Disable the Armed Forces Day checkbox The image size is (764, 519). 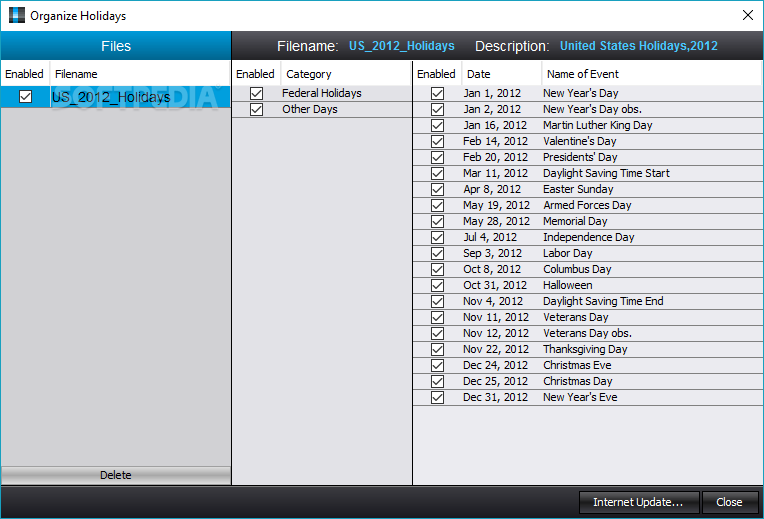tap(438, 205)
